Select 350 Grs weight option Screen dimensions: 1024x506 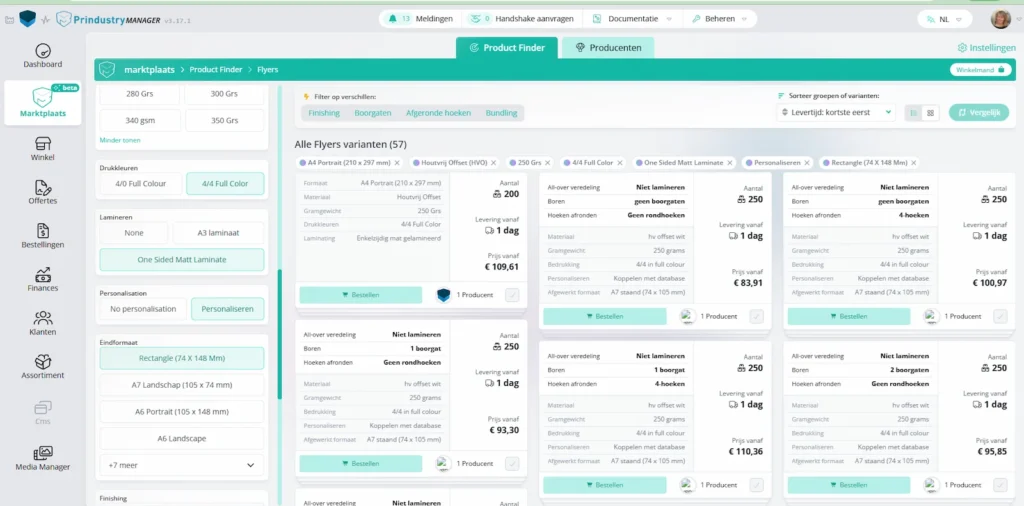pyautogui.click(x=224, y=121)
